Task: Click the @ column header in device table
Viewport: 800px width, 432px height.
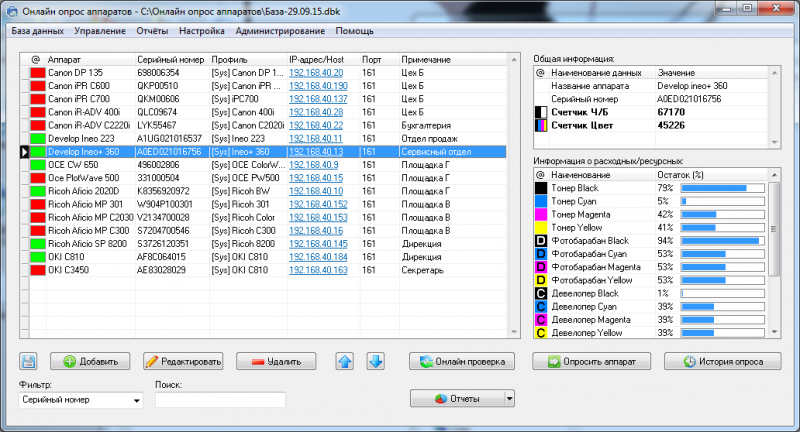Action: pyautogui.click(x=36, y=60)
